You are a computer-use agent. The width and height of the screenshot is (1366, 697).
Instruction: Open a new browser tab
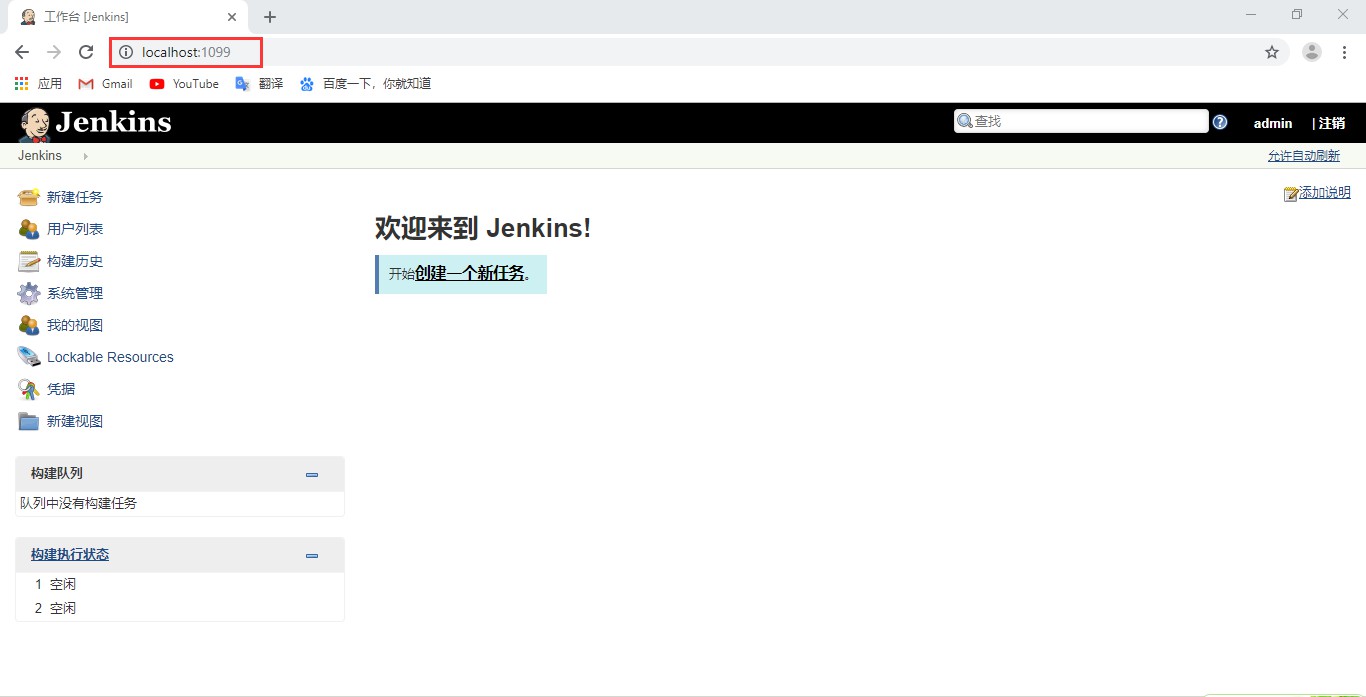pos(270,17)
